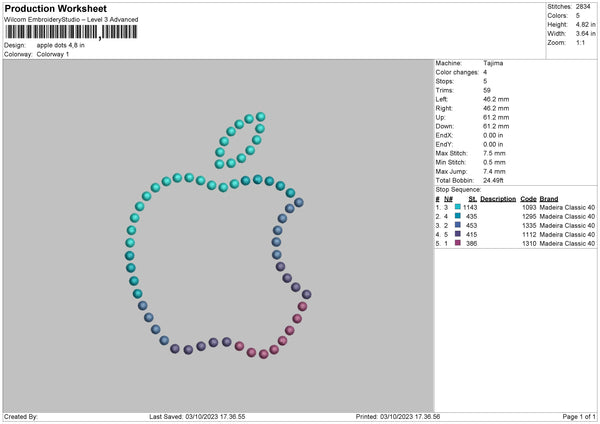Screen dimensions: 600x424
Task: Click the Height value 4.82 in
Action: 585,24
